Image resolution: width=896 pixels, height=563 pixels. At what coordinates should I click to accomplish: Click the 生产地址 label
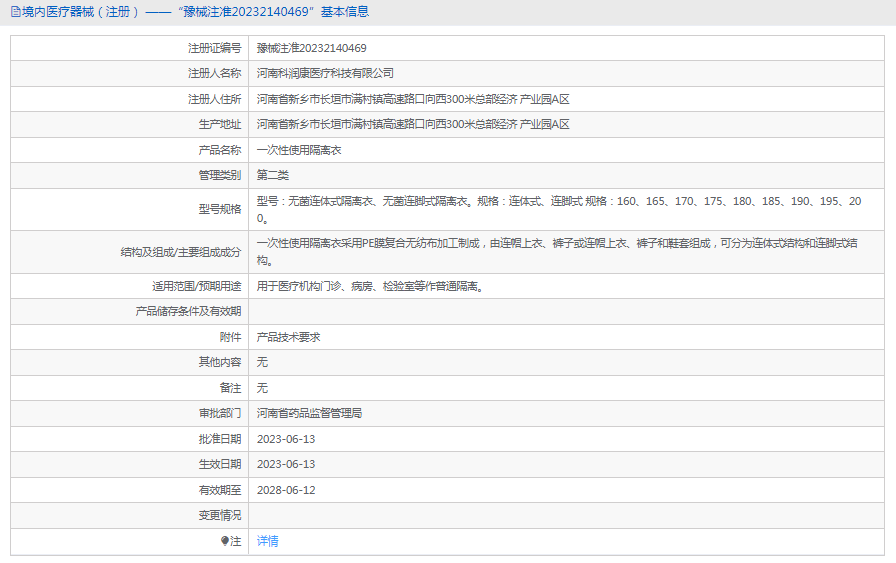coord(220,125)
